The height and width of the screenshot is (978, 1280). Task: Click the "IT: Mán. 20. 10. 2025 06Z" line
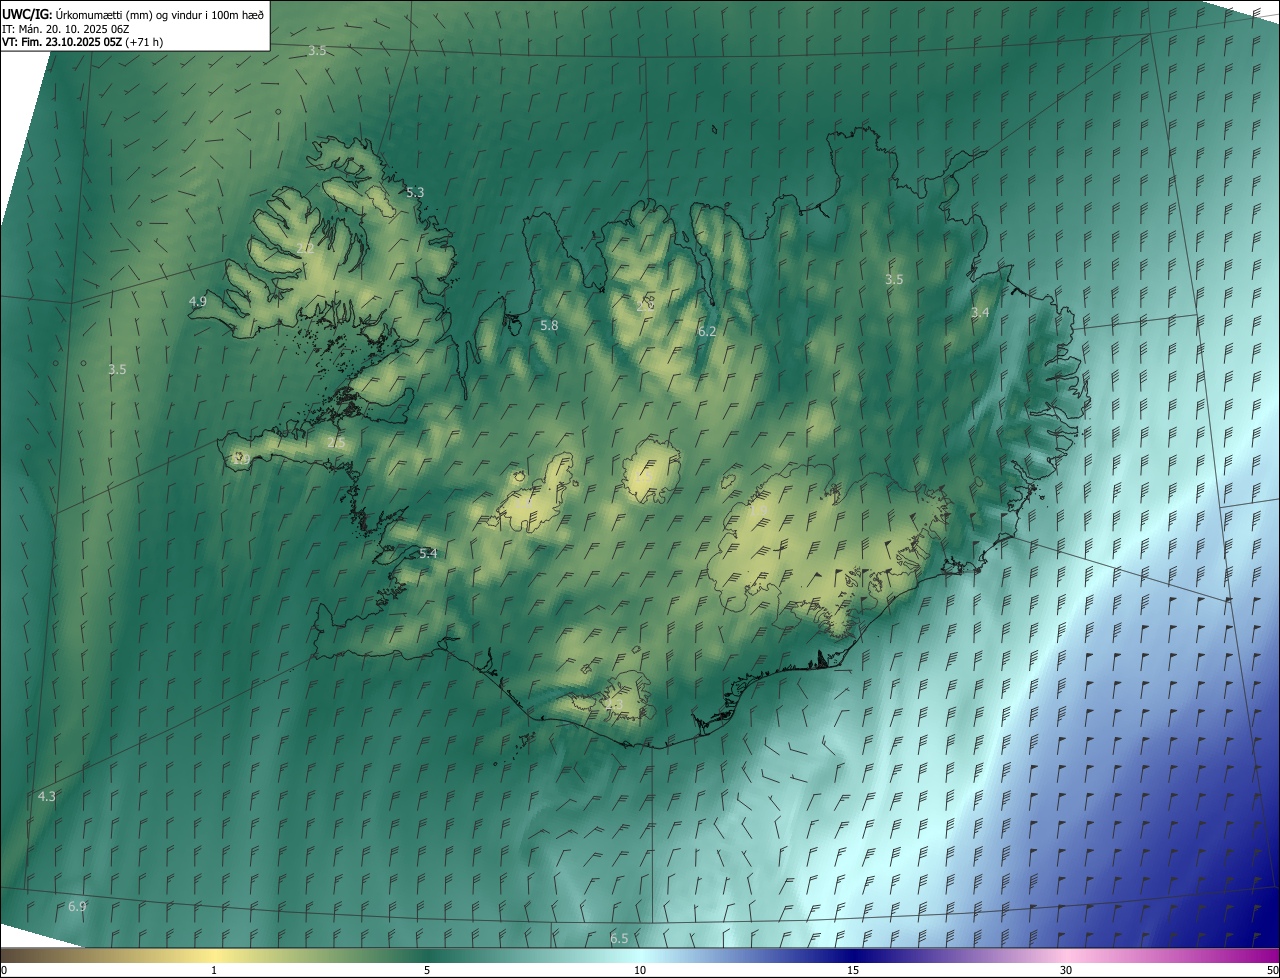[x=65, y=28]
